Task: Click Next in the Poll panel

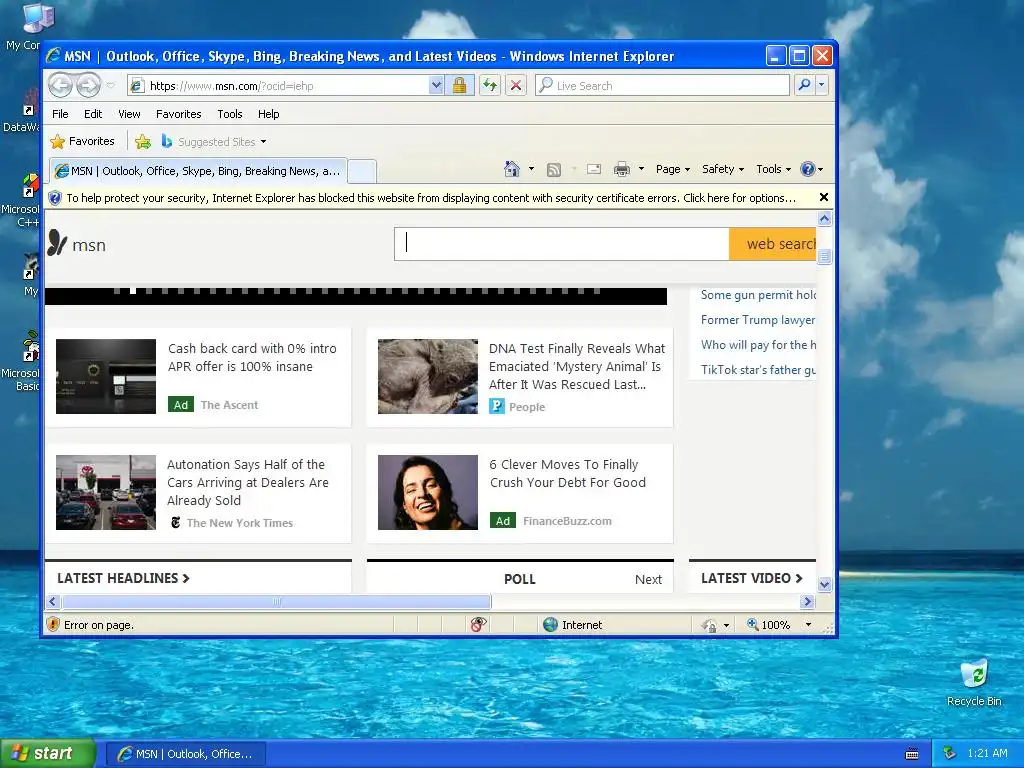Action: (x=648, y=579)
